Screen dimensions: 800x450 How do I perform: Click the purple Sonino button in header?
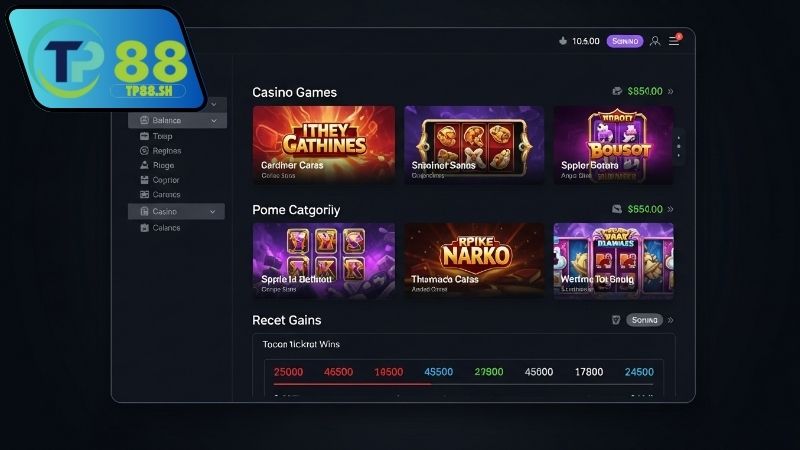(625, 41)
